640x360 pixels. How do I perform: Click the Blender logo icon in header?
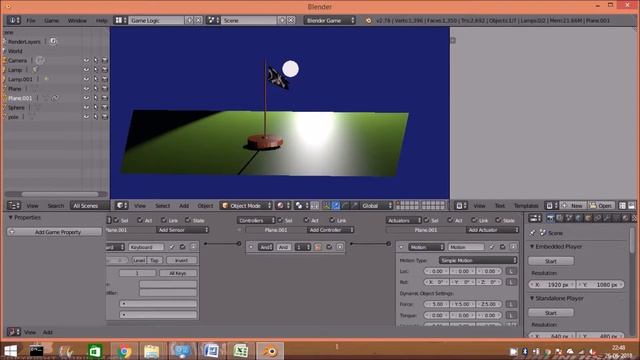point(368,20)
